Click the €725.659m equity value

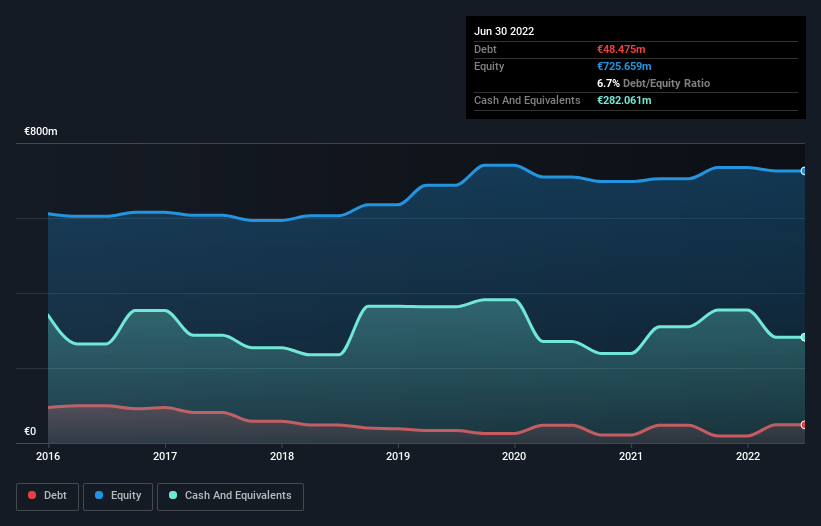coord(624,66)
